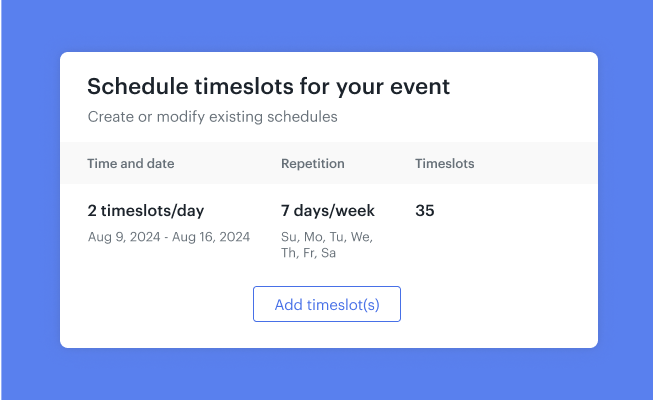The image size is (653, 400).
Task: Click the dash between the two dates
Action: 166,237
